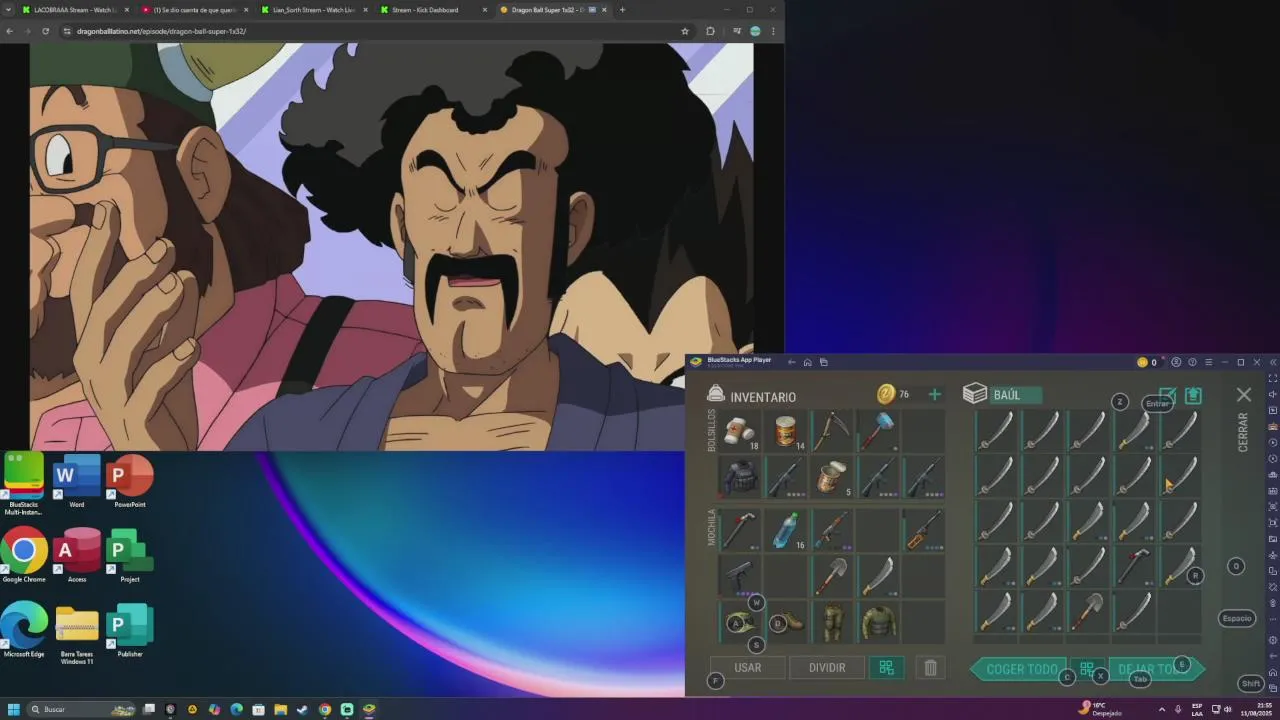
Task: Select the machete in the inventory backpack
Action: click(x=878, y=576)
